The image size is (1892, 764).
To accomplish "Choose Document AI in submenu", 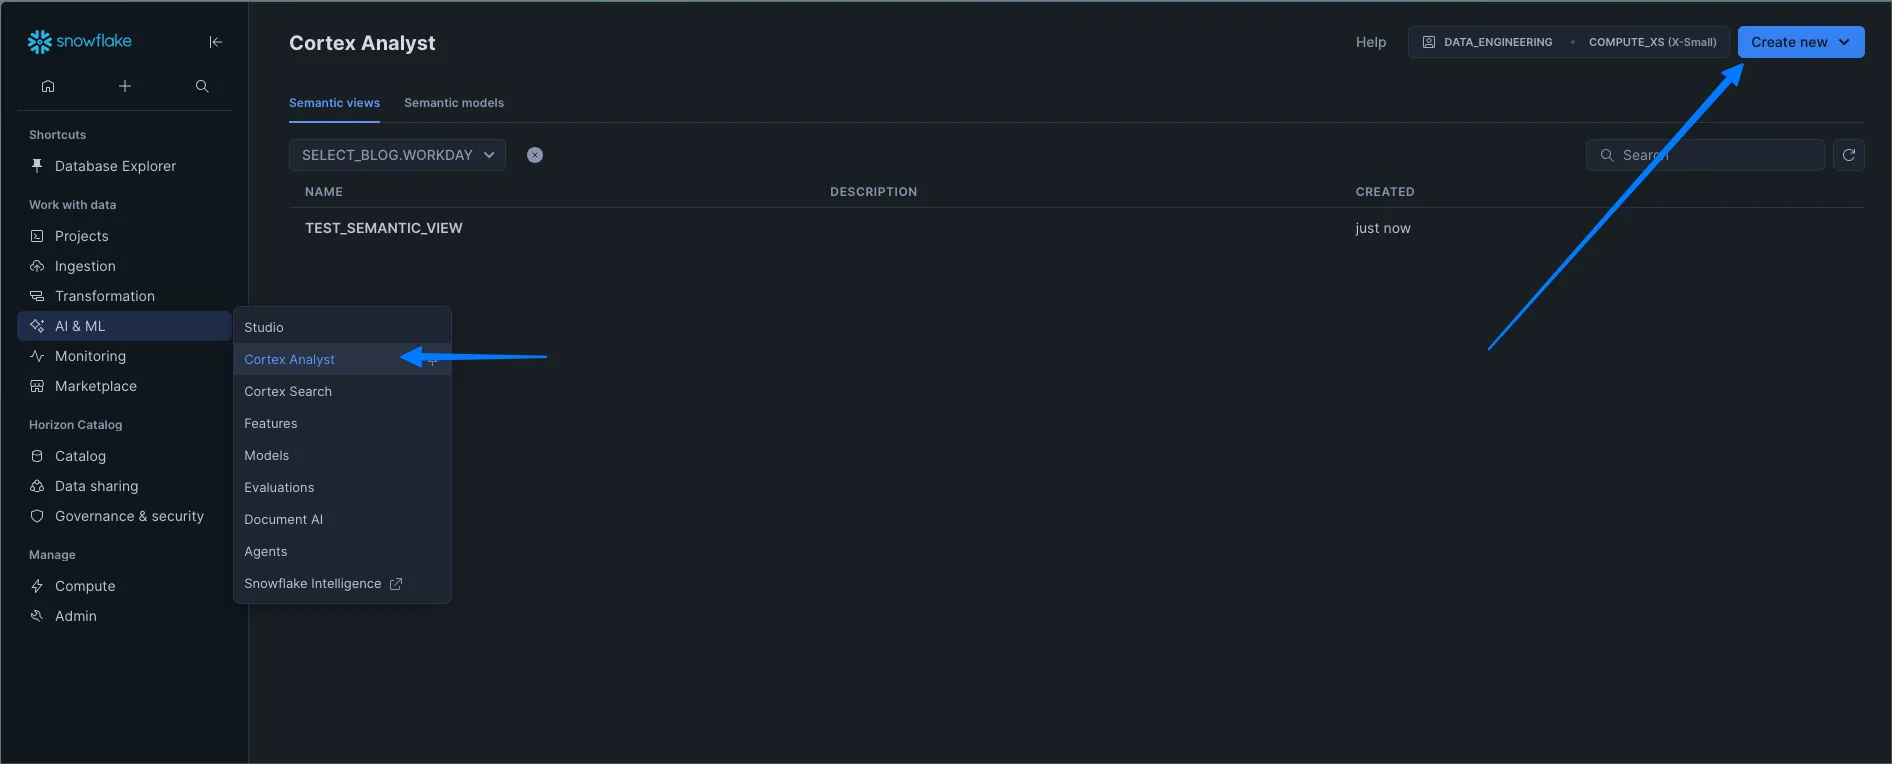I will point(342,519).
